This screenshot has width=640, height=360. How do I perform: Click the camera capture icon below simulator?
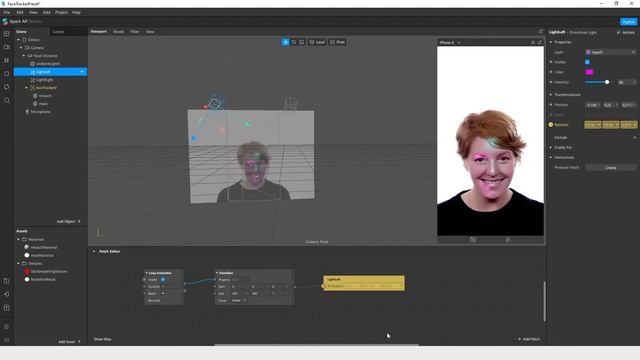(473, 240)
